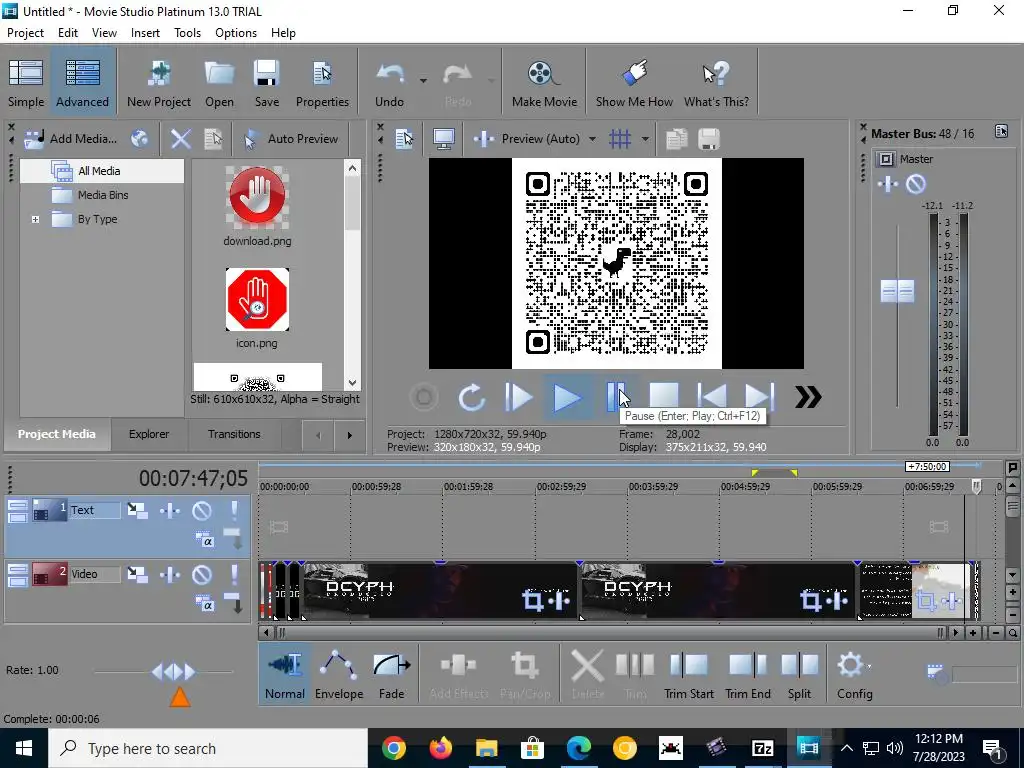Open overlays grid dropdown arrow

(645, 138)
